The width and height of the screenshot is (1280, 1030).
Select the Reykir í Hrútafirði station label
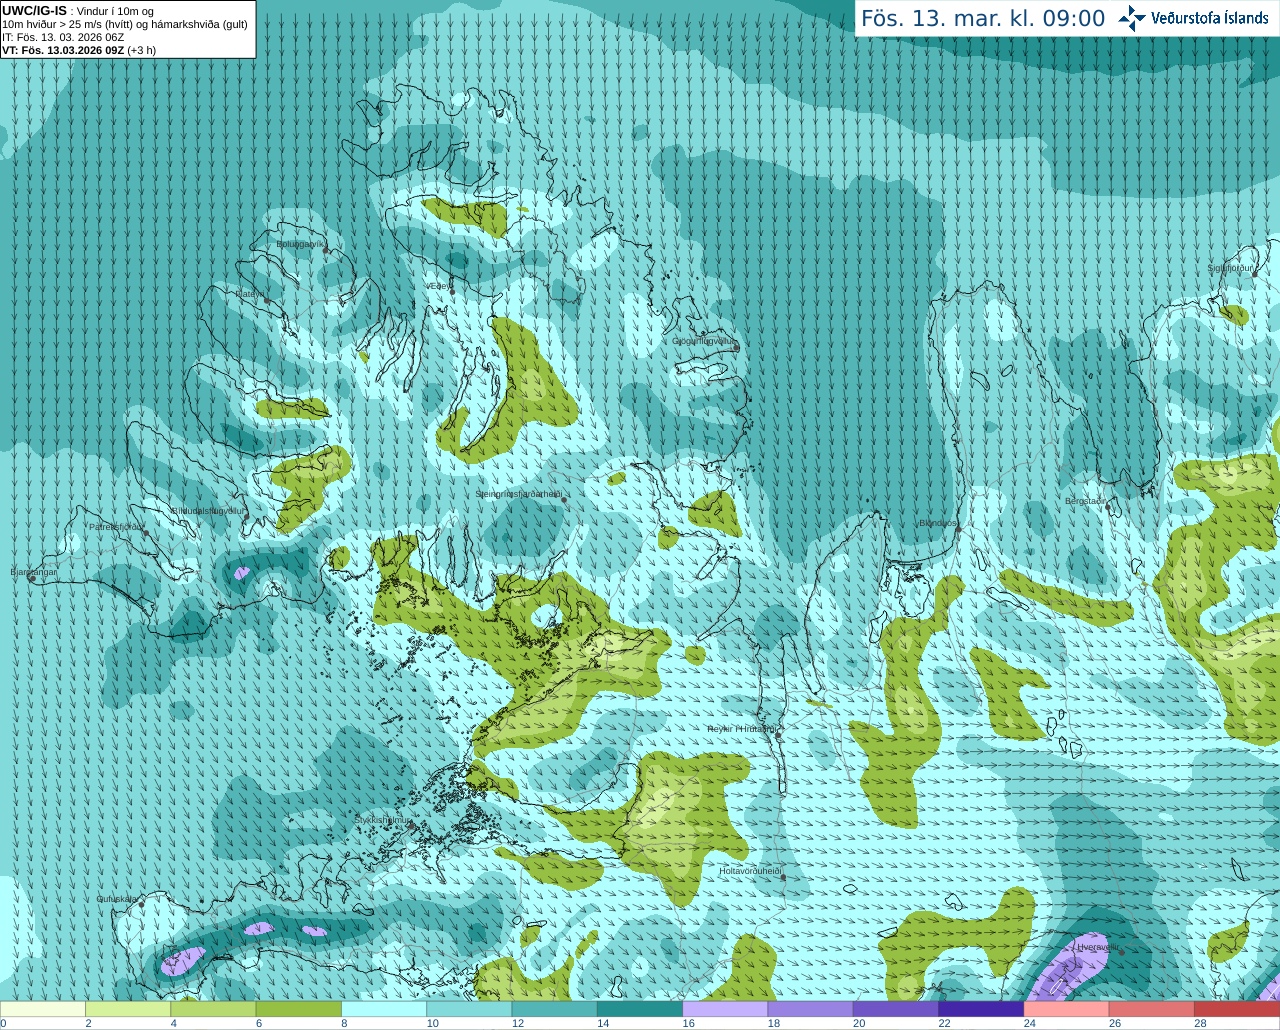click(x=742, y=729)
